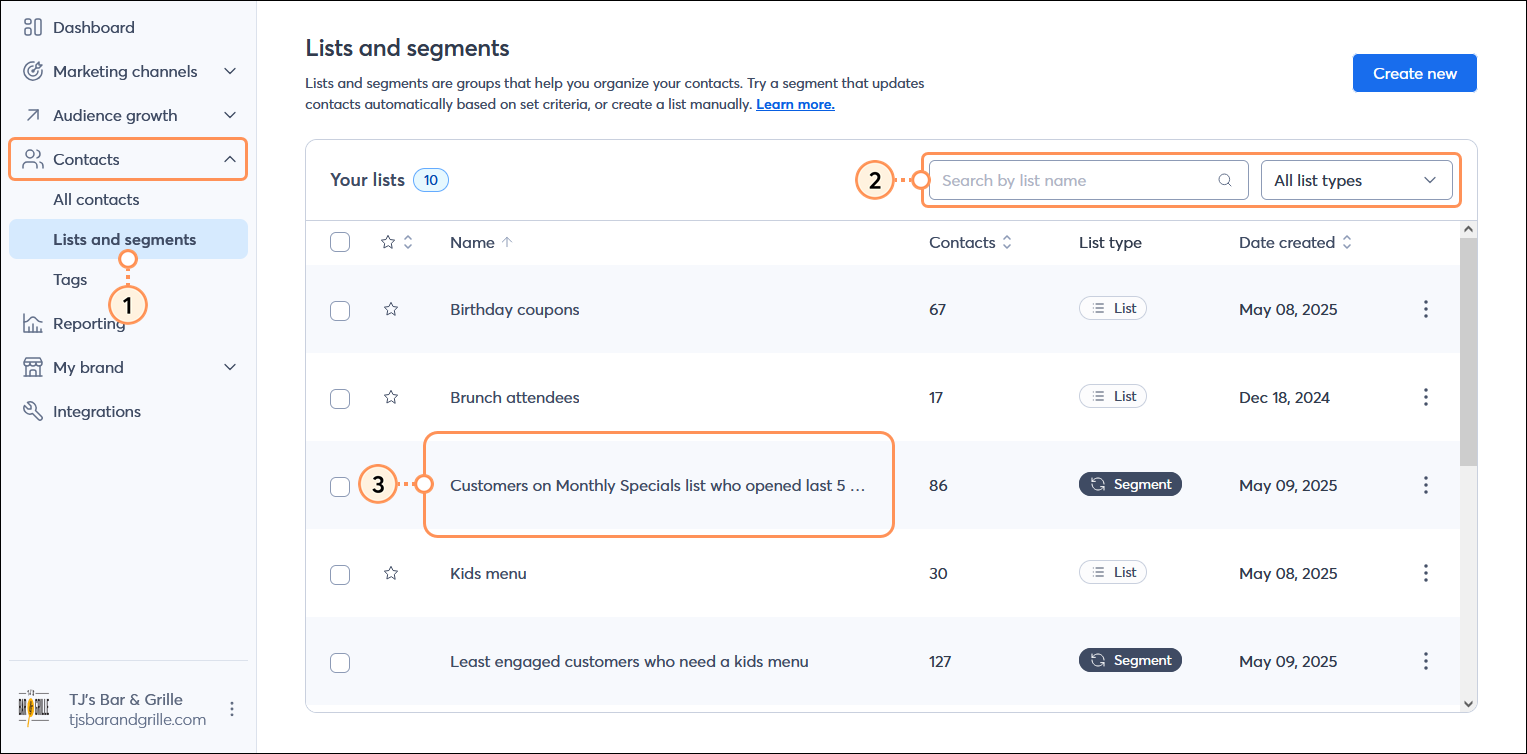This screenshot has height=754, width=1527.
Task: Click the Integrations wrench icon
Action: 33,411
